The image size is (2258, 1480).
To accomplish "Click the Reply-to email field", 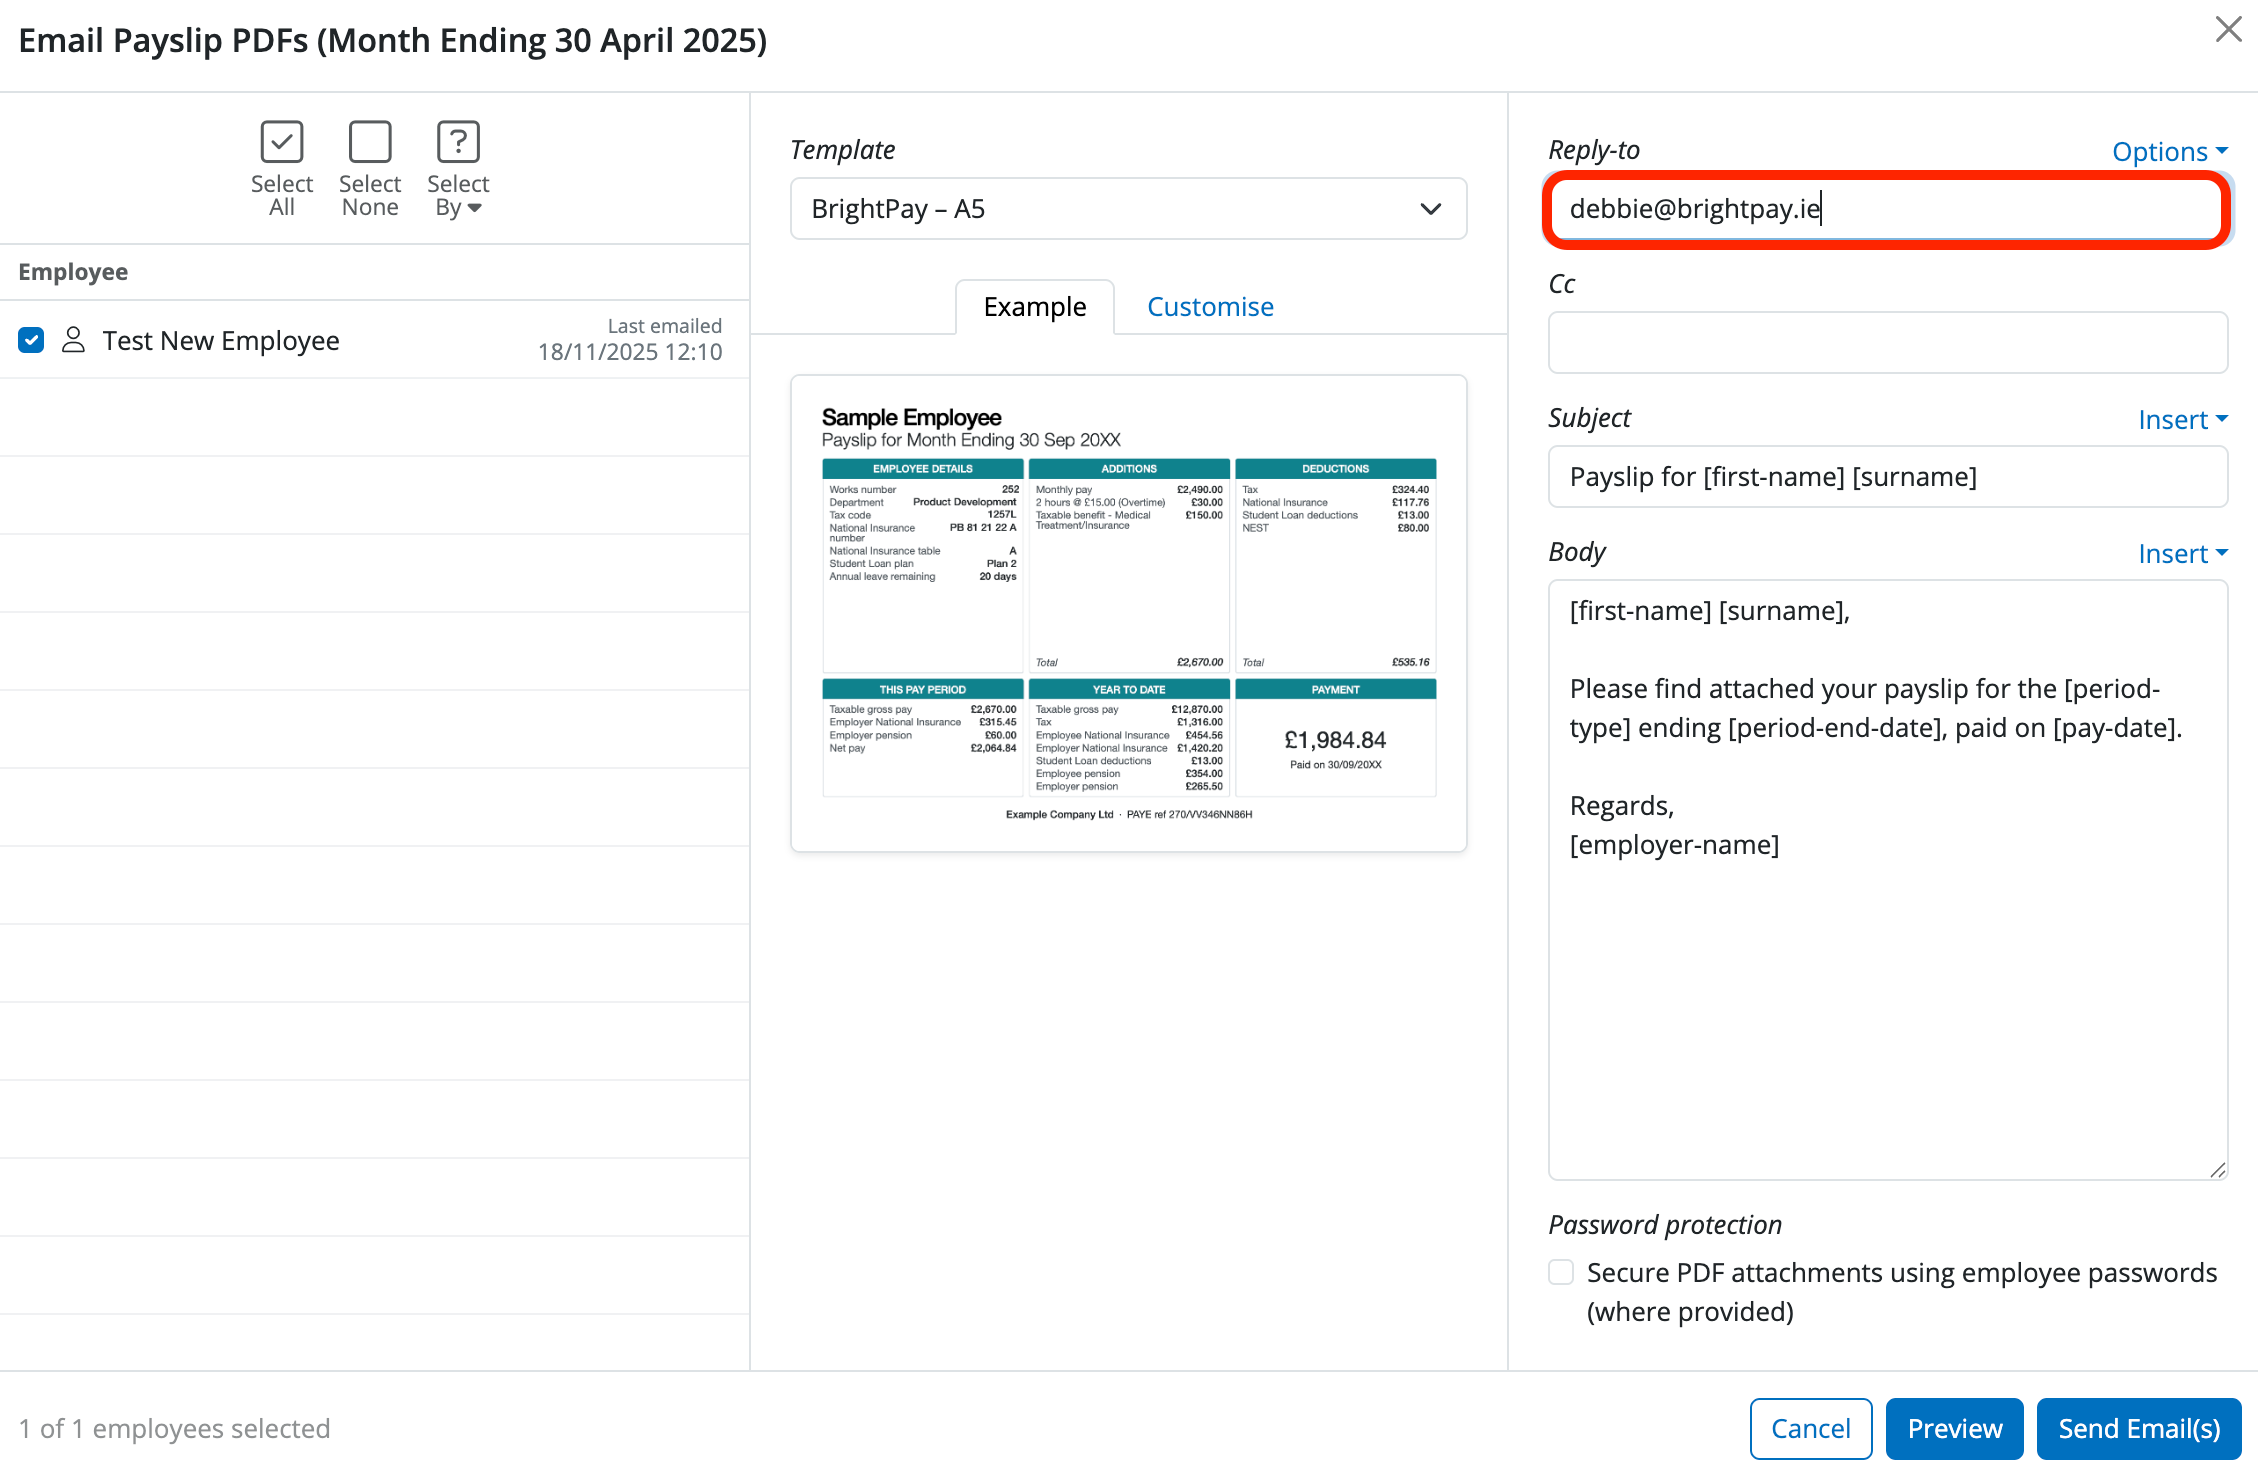I will point(1887,209).
